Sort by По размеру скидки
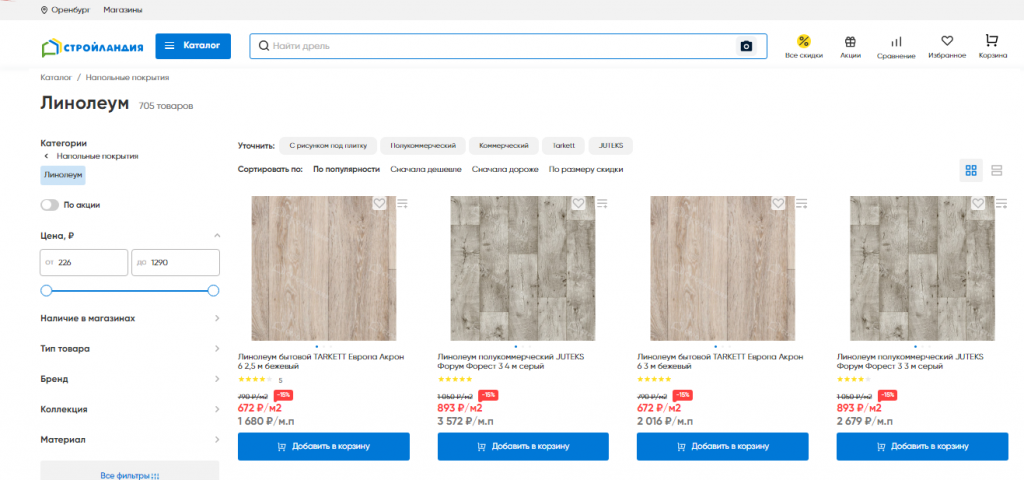 pos(586,169)
